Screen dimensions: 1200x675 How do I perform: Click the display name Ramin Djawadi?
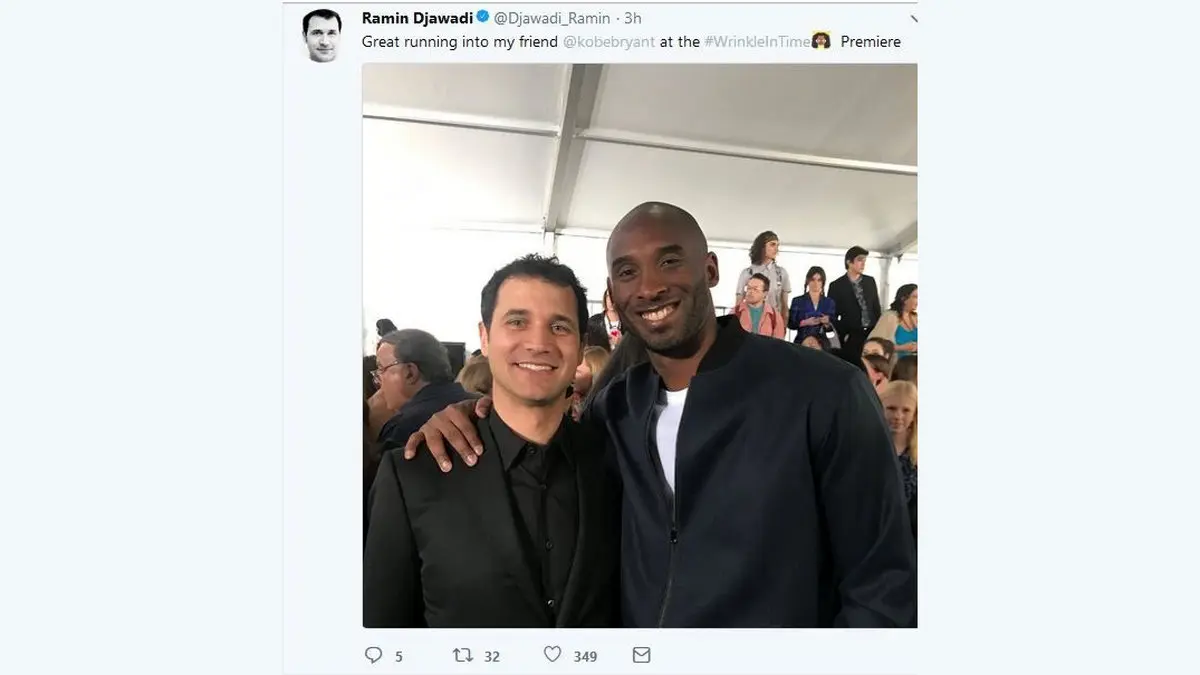point(417,18)
